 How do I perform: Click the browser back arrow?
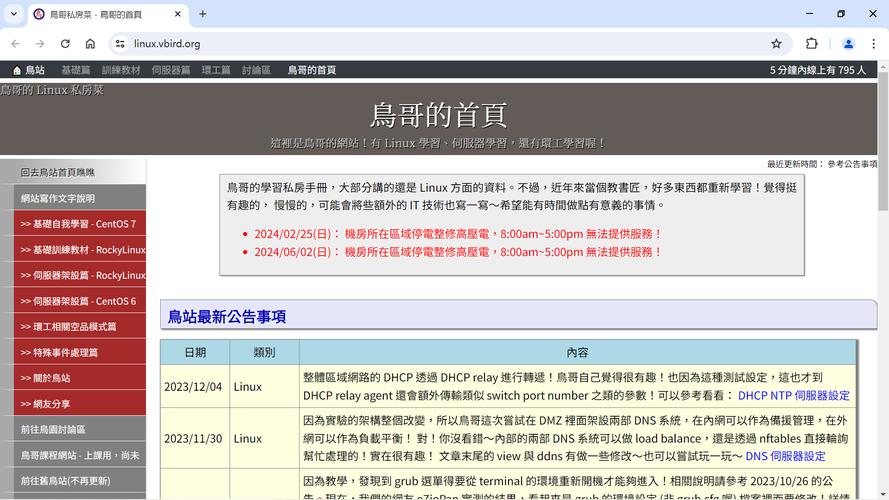pyautogui.click(x=15, y=44)
